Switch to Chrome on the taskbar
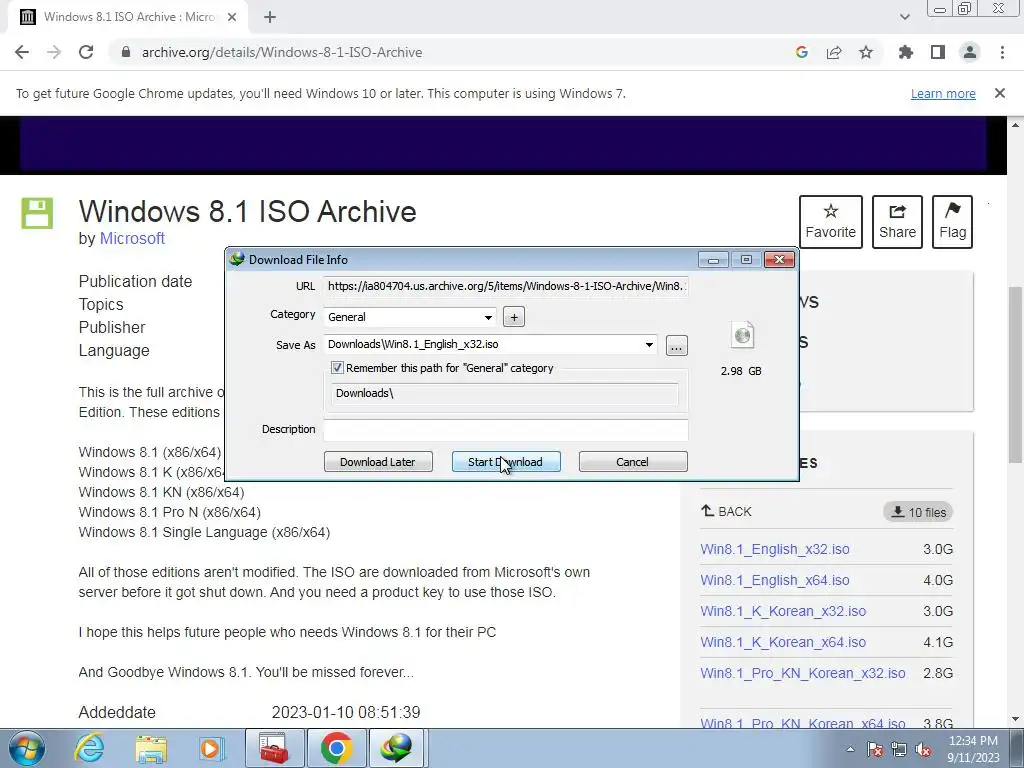Viewport: 1024px width, 768px height. 336,748
